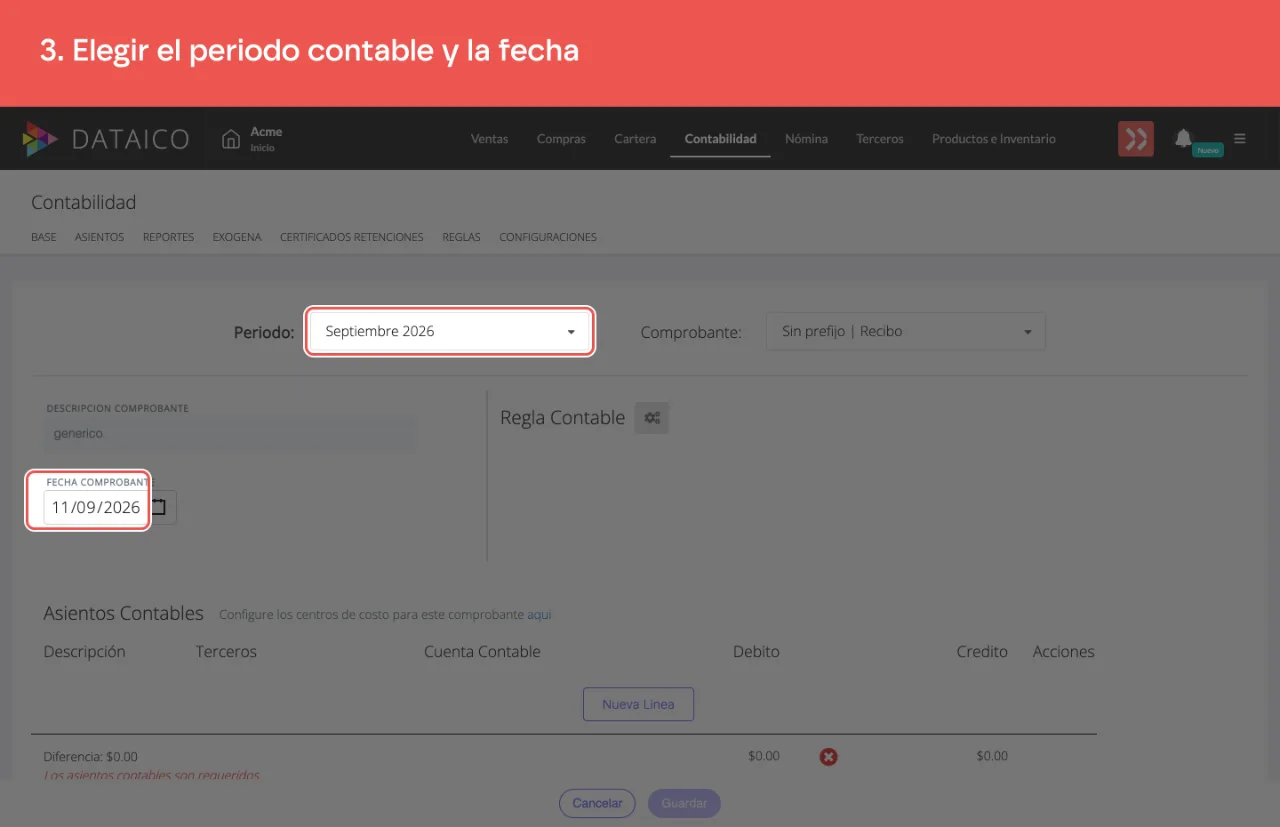
Task: Open Productos e Inventario menu
Action: (994, 139)
